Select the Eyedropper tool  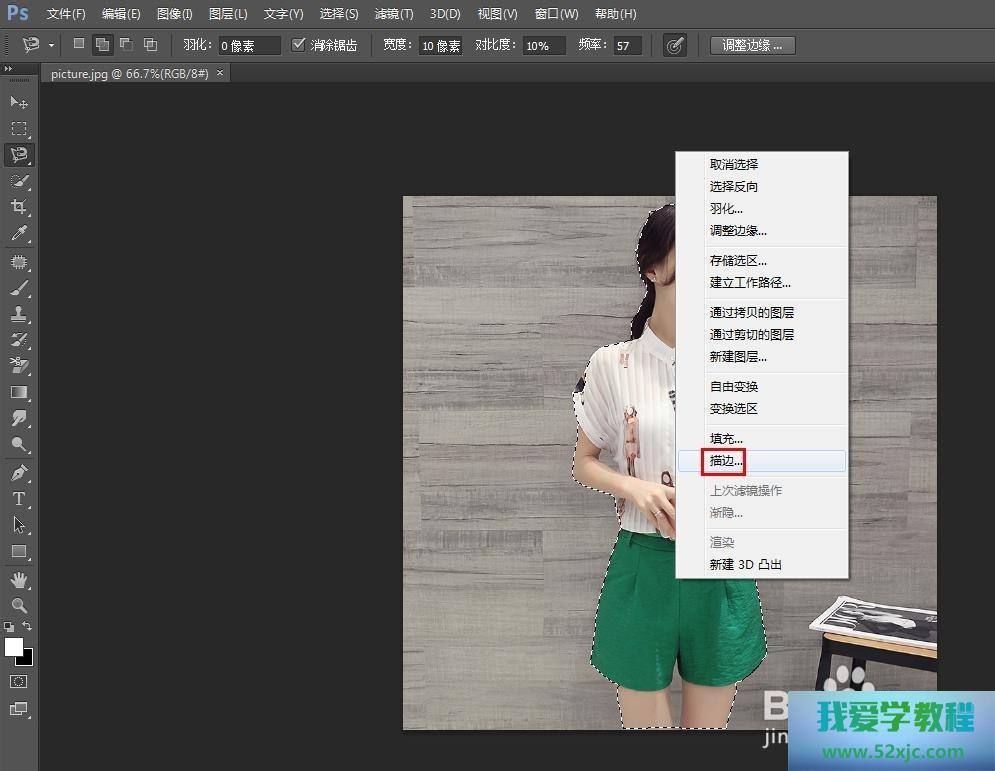click(18, 234)
